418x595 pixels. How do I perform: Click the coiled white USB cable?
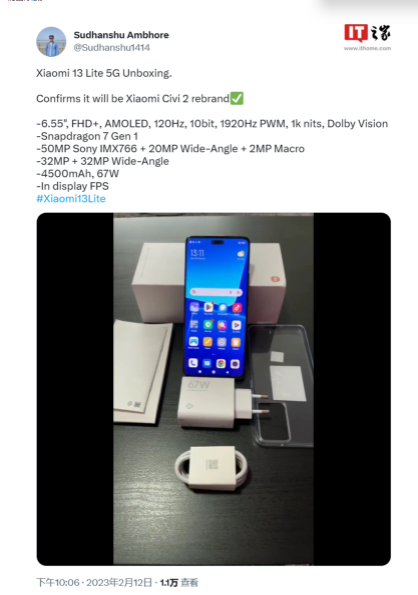[x=212, y=468]
